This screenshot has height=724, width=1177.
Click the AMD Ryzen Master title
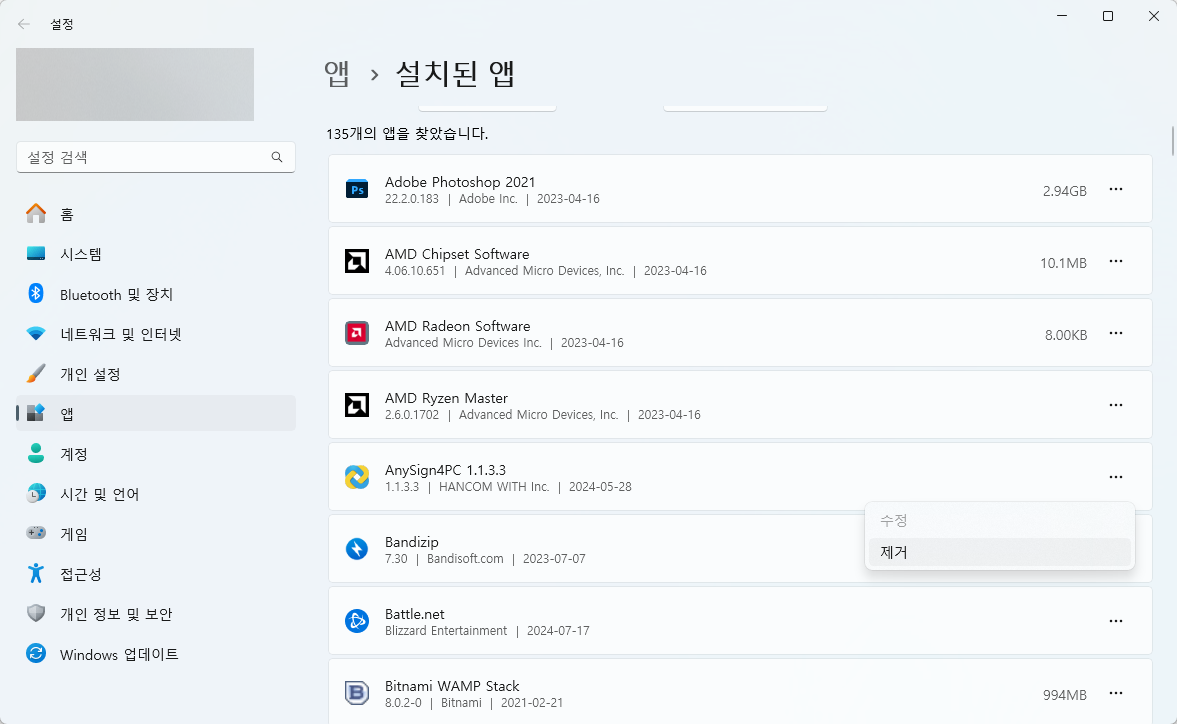coord(446,398)
